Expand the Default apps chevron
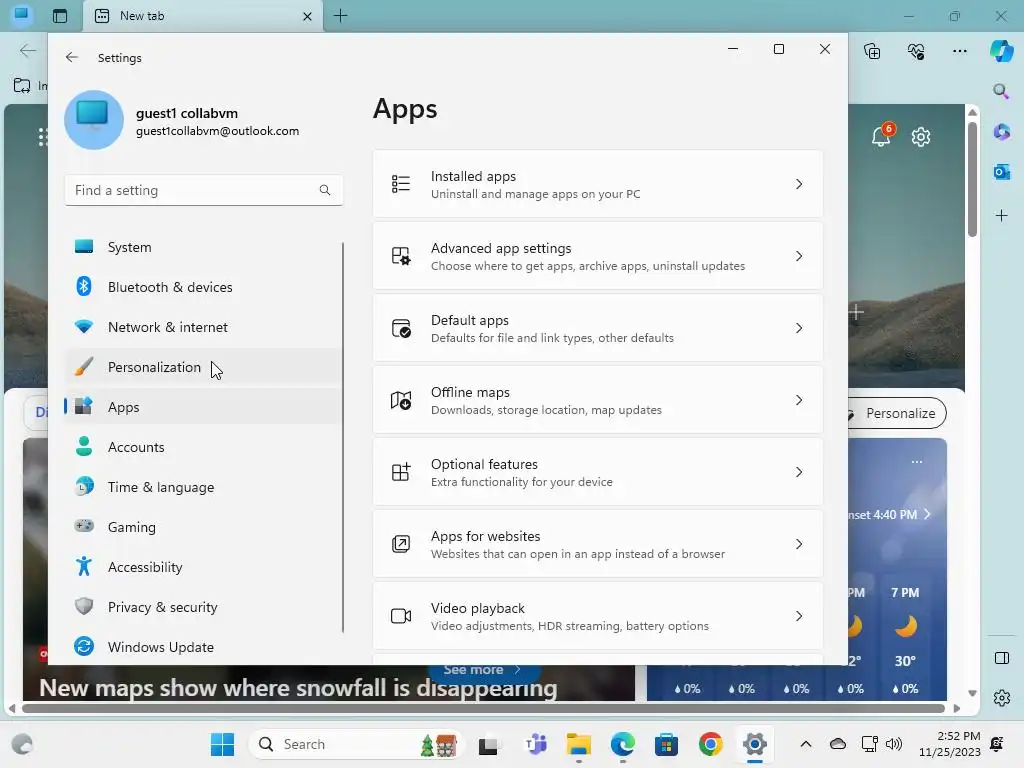Viewport: 1024px width, 768px height. pos(799,328)
